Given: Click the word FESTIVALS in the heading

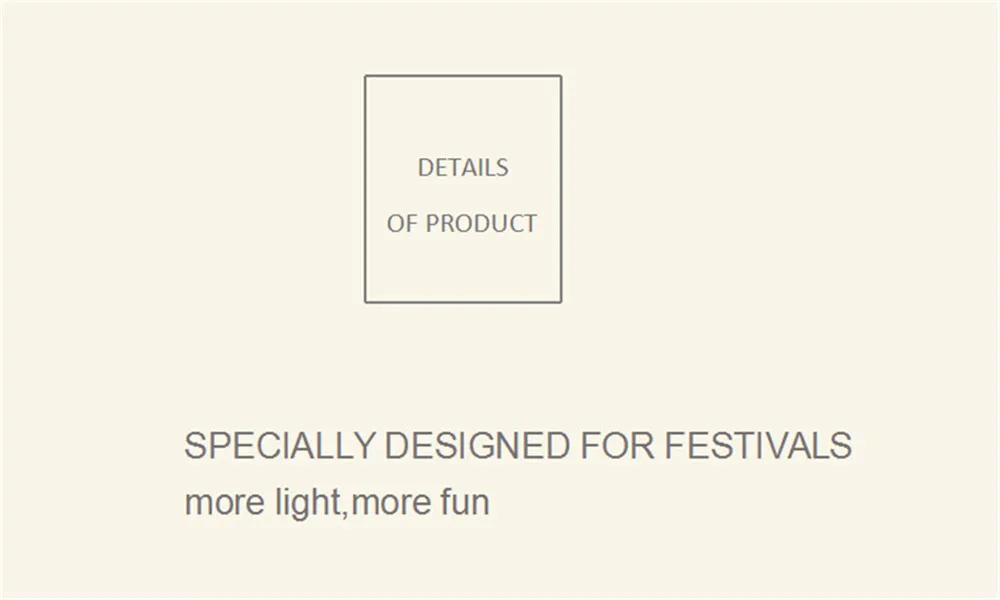Looking at the screenshot, I should coord(758,445).
